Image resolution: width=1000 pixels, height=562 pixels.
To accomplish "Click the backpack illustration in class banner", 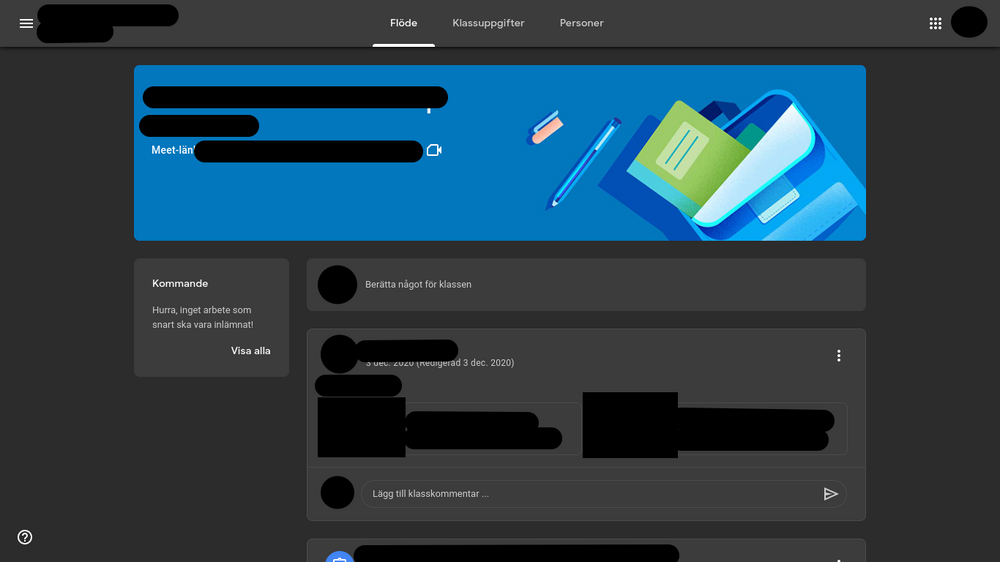I will (740, 165).
